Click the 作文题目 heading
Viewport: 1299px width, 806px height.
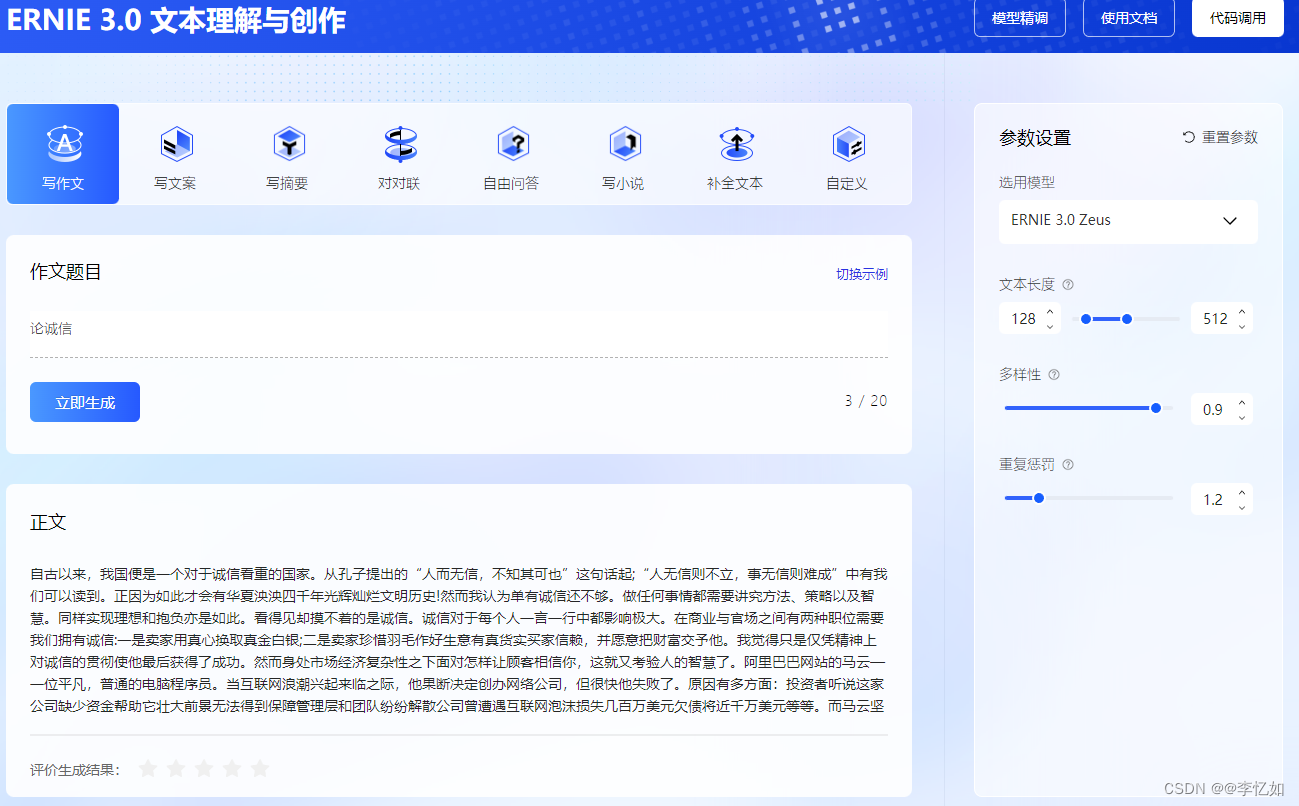66,272
